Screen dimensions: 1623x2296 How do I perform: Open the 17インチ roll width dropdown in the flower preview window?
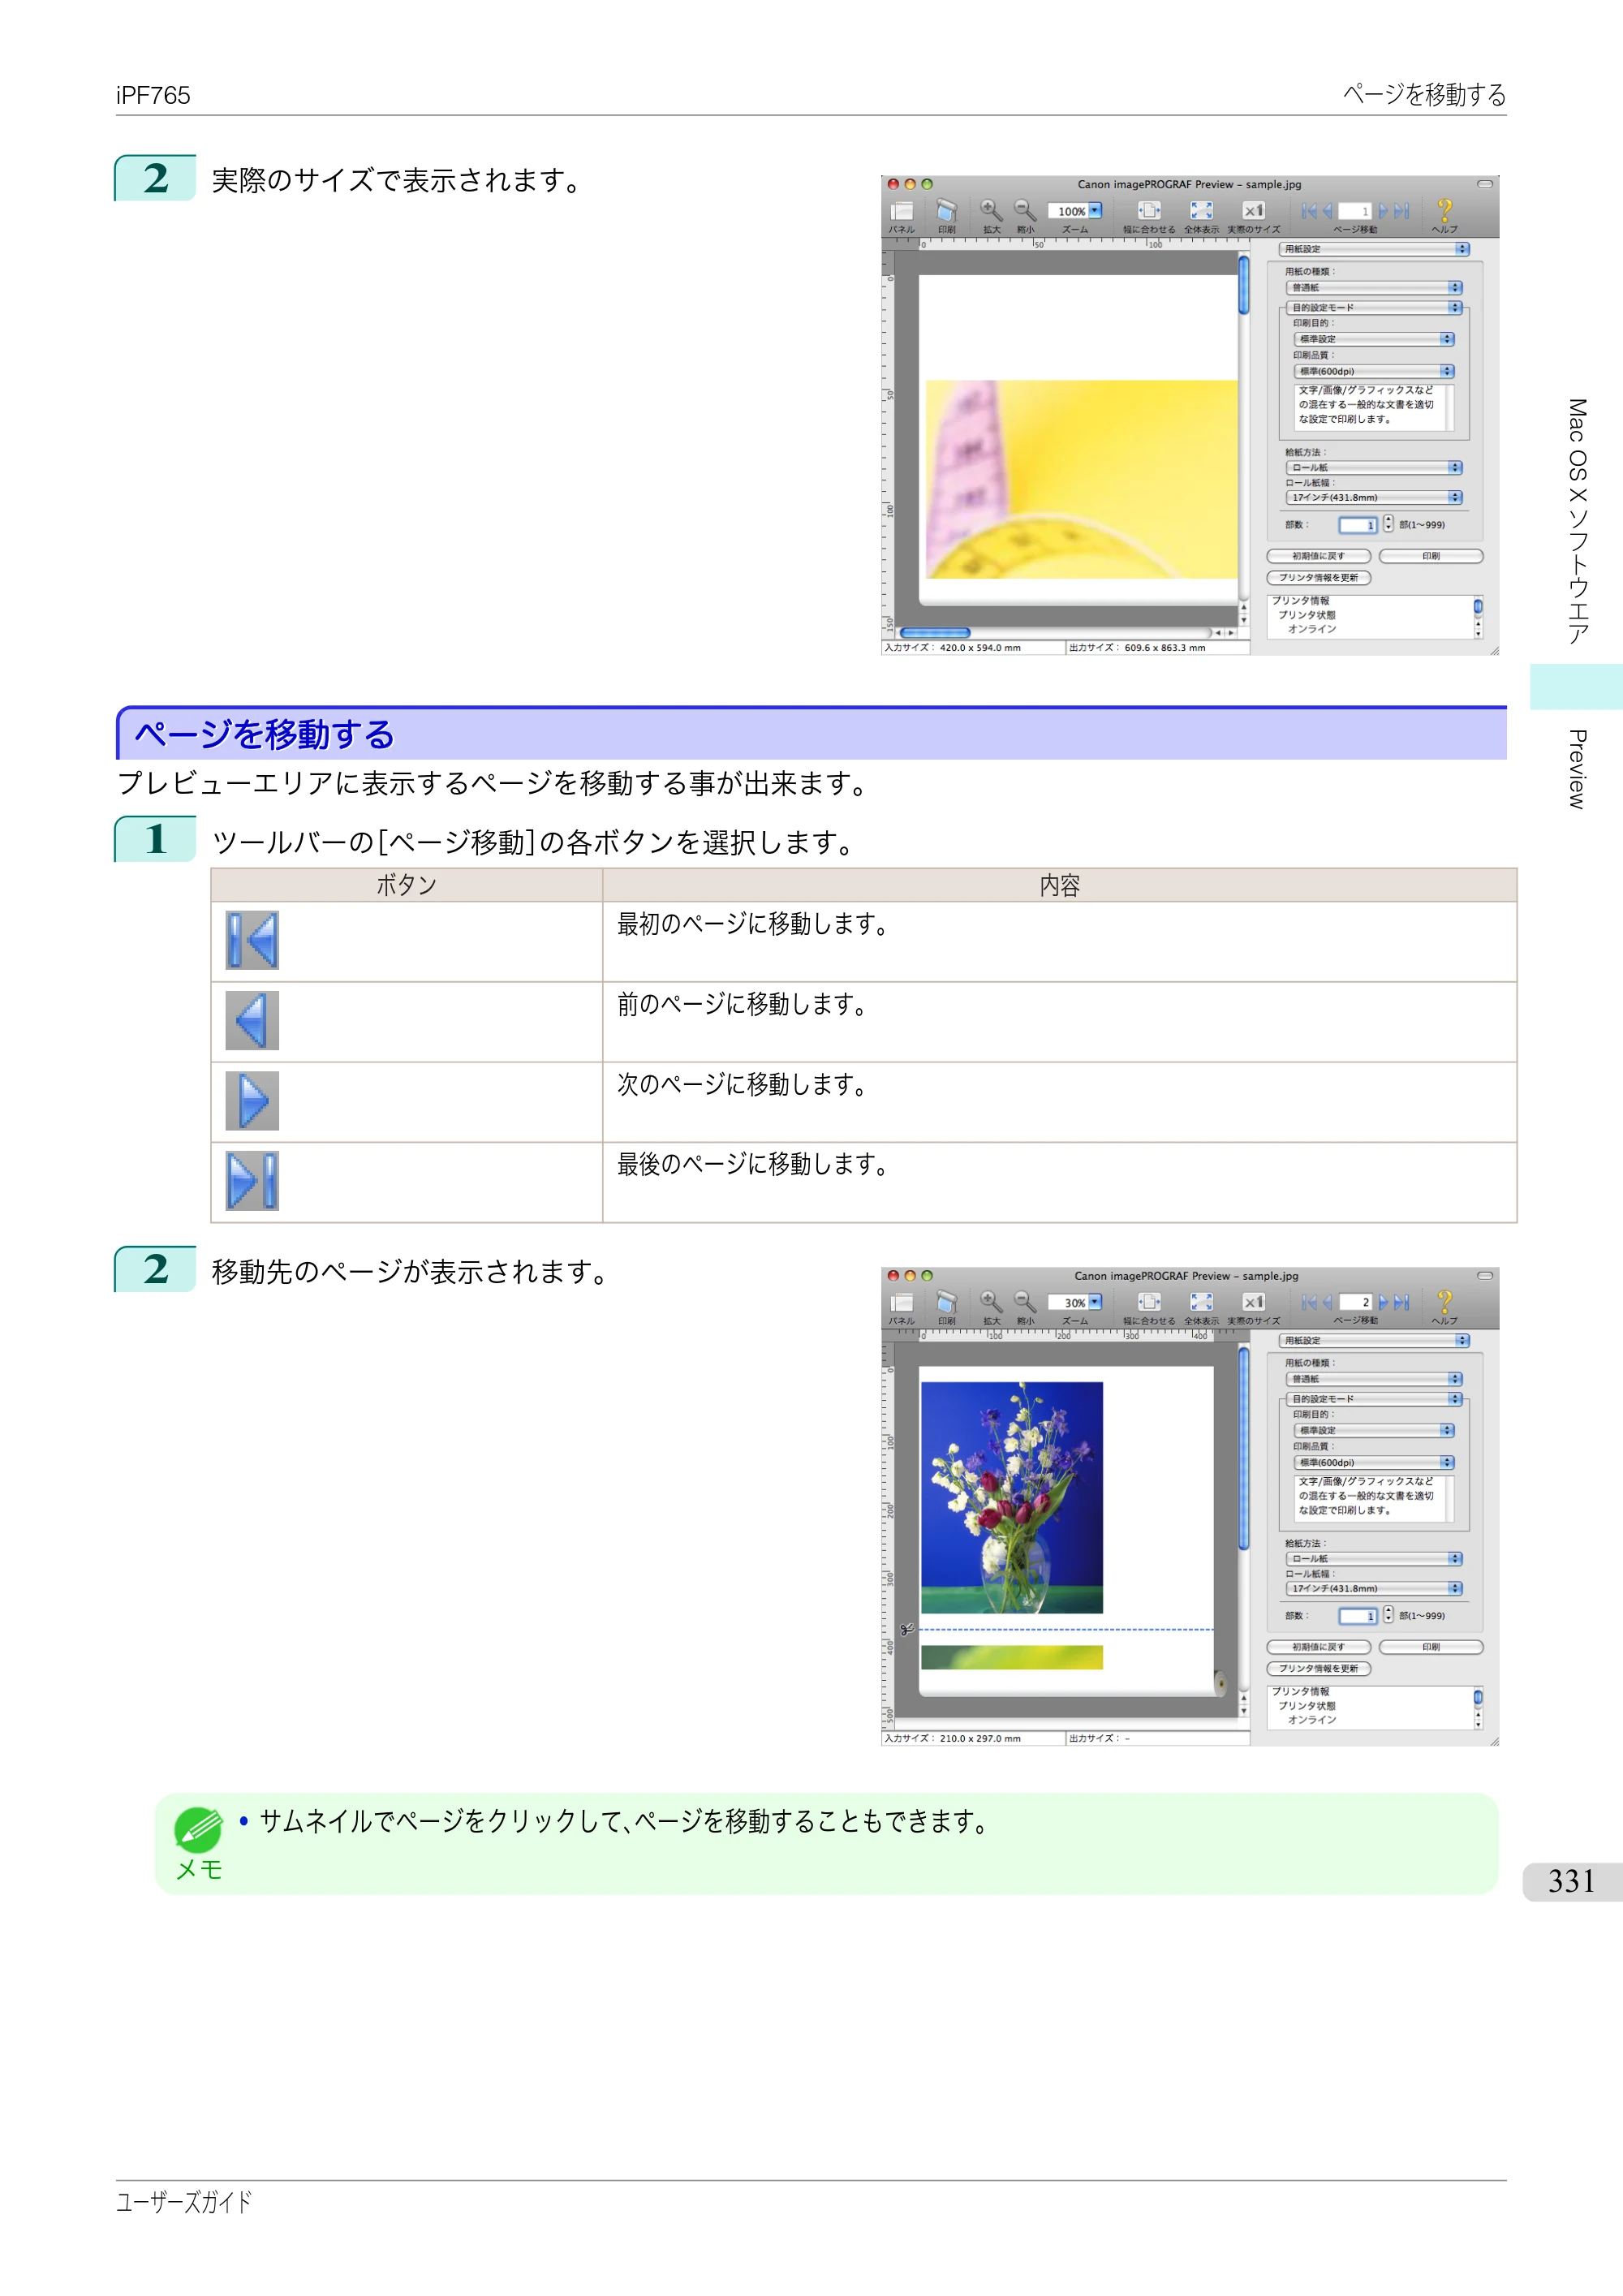pos(1374,1588)
